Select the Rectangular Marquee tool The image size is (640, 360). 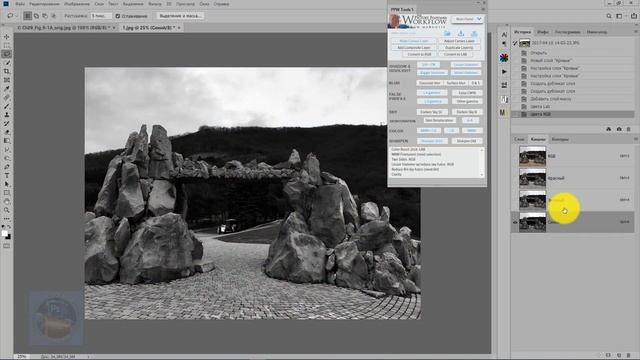click(7, 45)
